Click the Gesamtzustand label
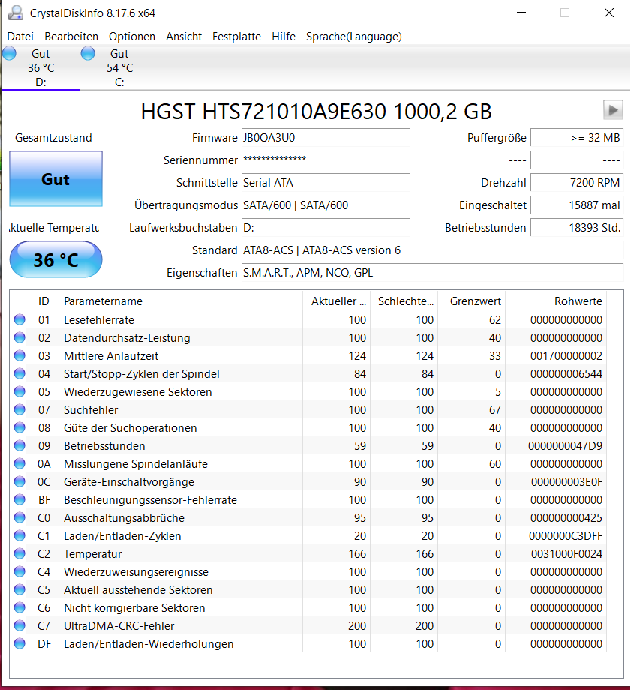 [54, 138]
